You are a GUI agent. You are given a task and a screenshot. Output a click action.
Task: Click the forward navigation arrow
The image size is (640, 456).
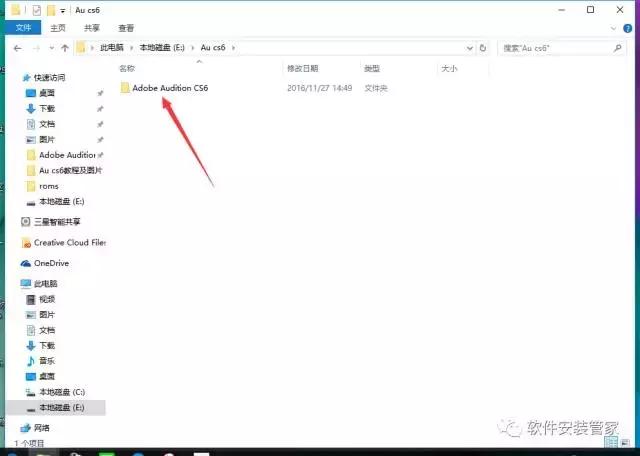click(x=37, y=48)
